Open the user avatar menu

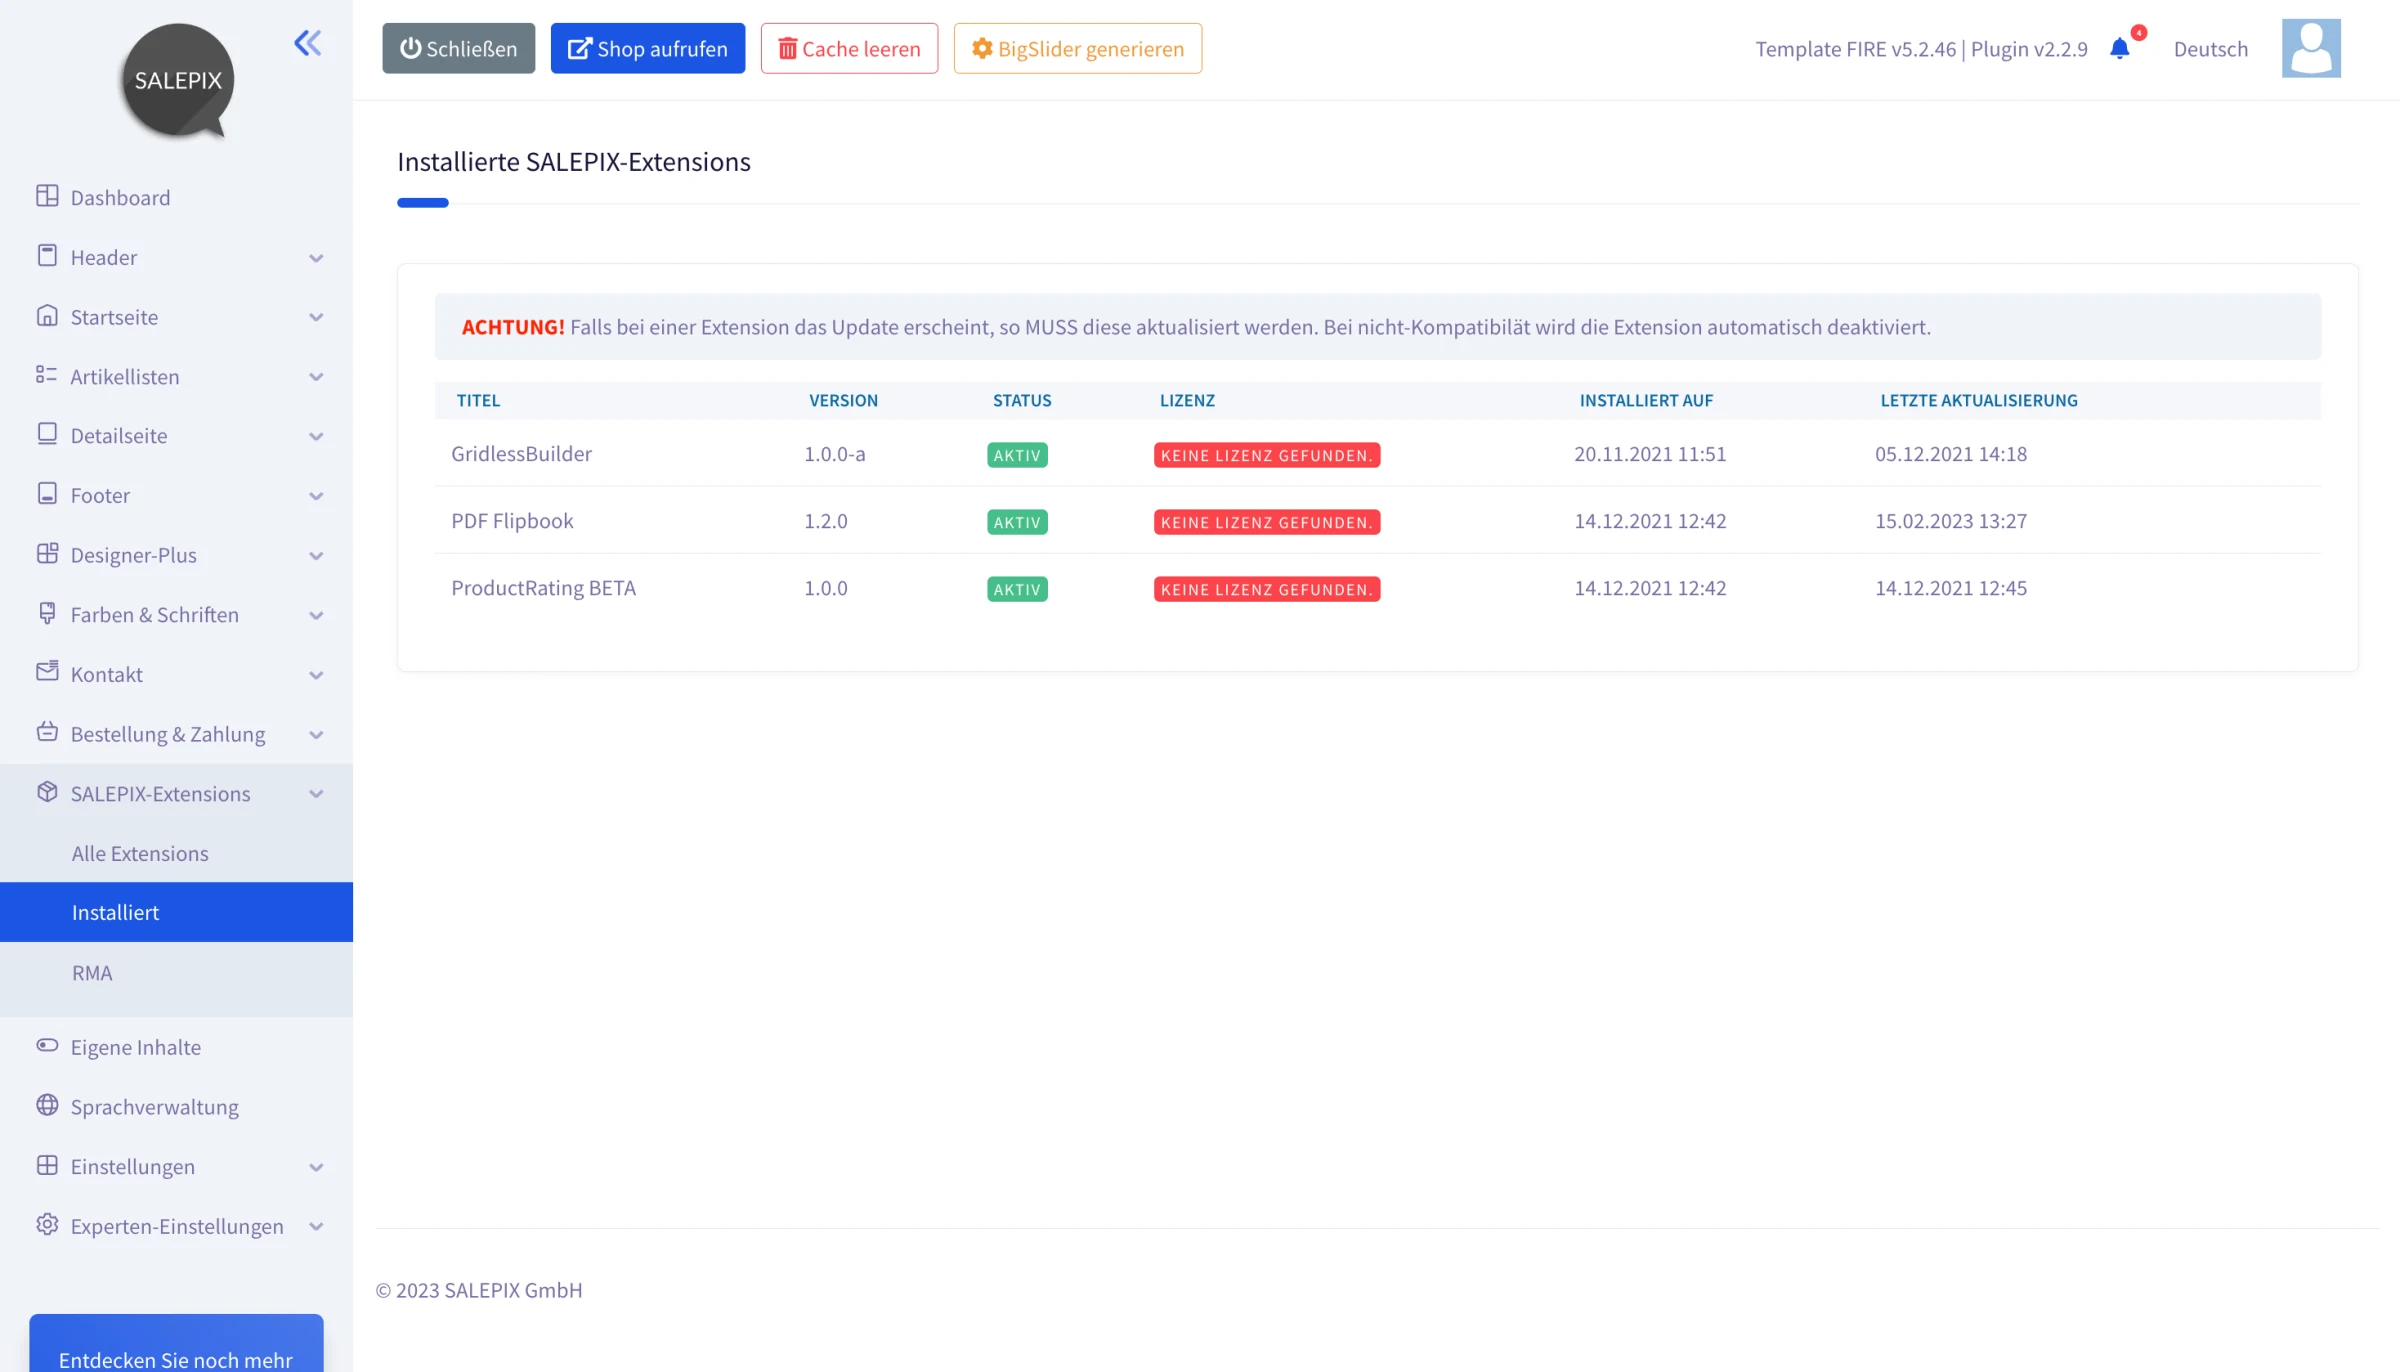pyautogui.click(x=2311, y=48)
